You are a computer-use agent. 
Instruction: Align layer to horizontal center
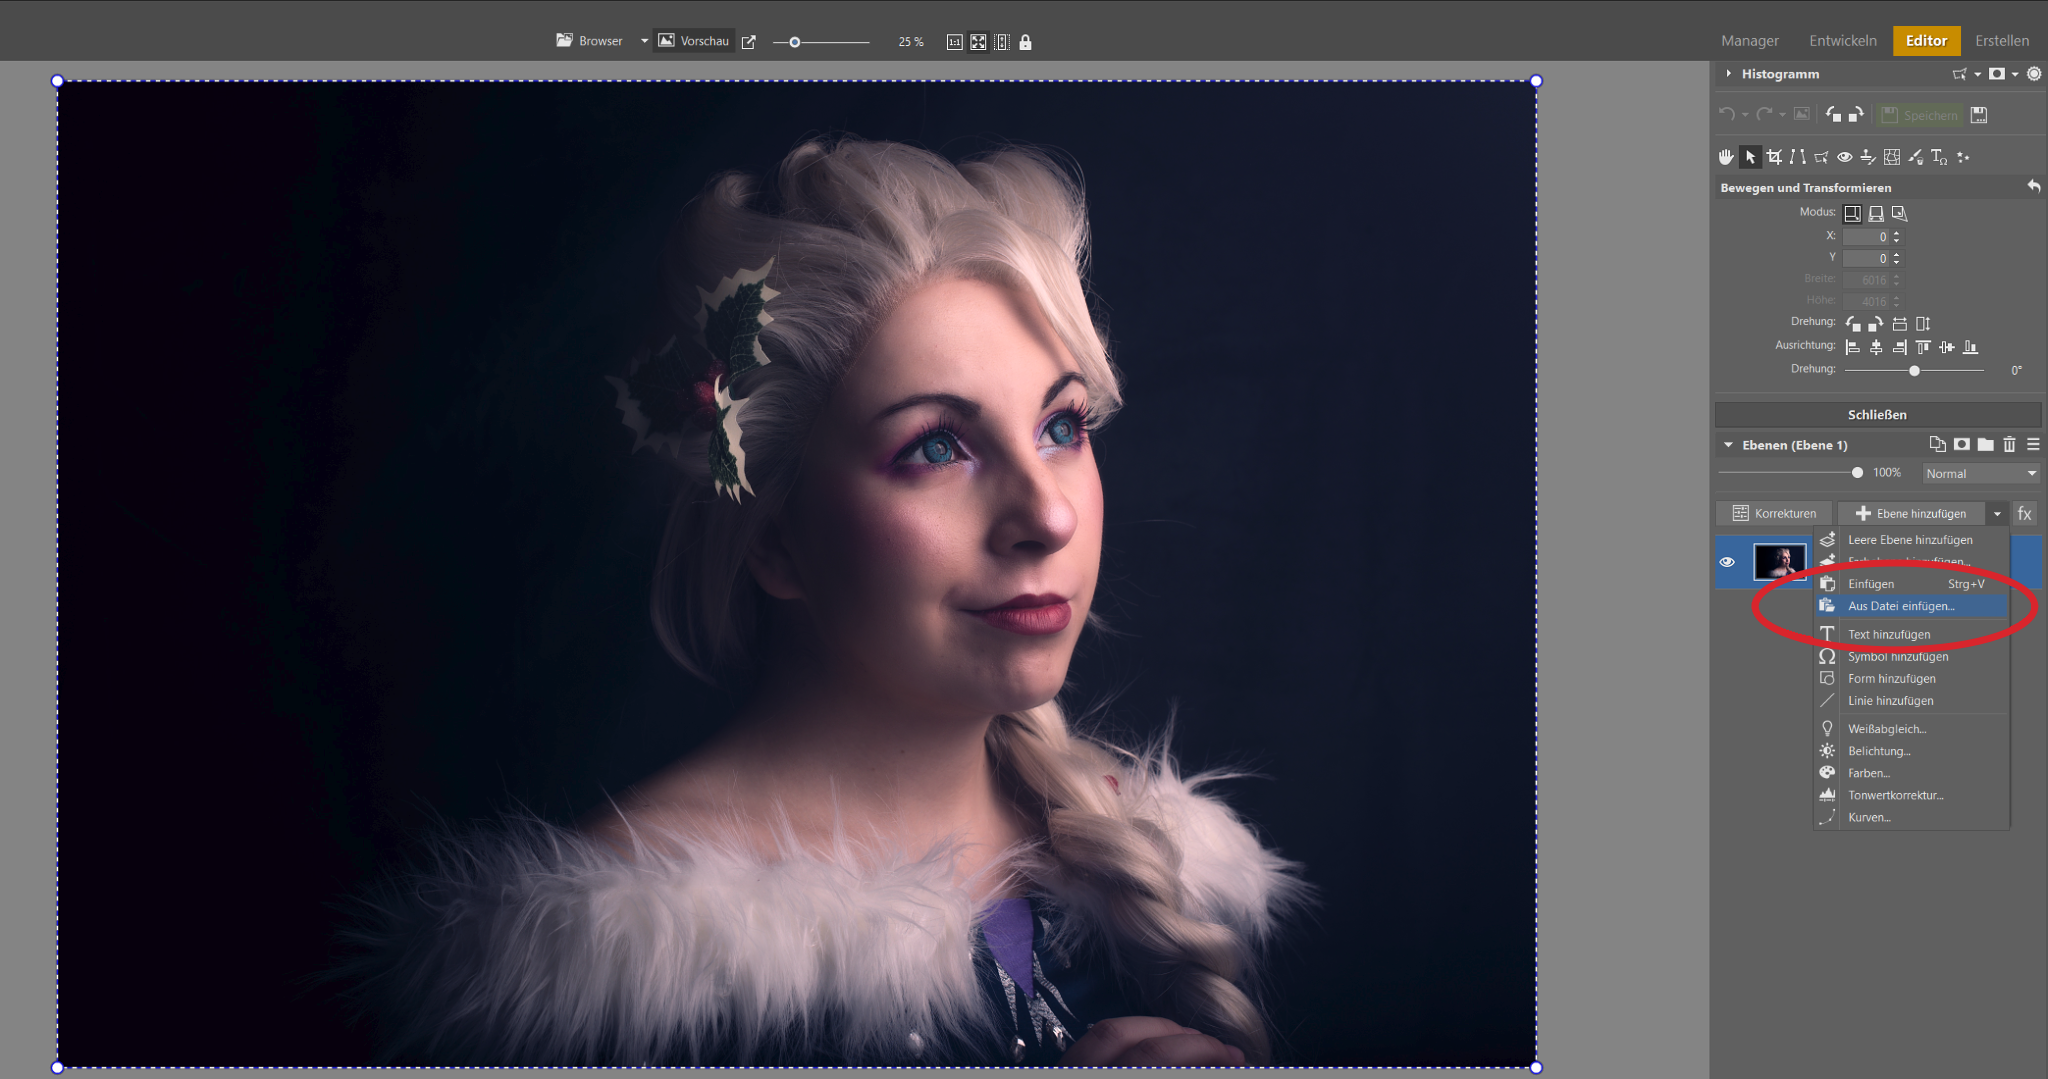pos(1876,347)
